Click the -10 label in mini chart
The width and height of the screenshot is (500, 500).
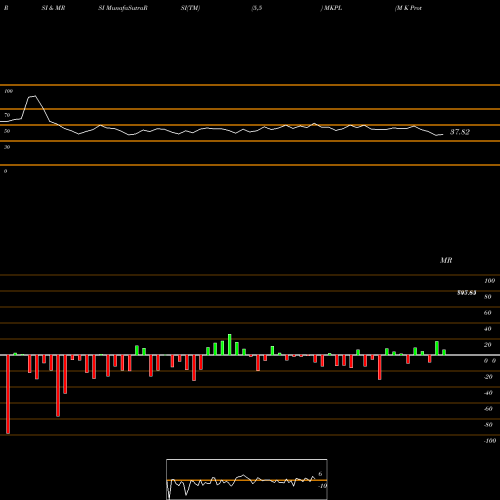[322, 486]
